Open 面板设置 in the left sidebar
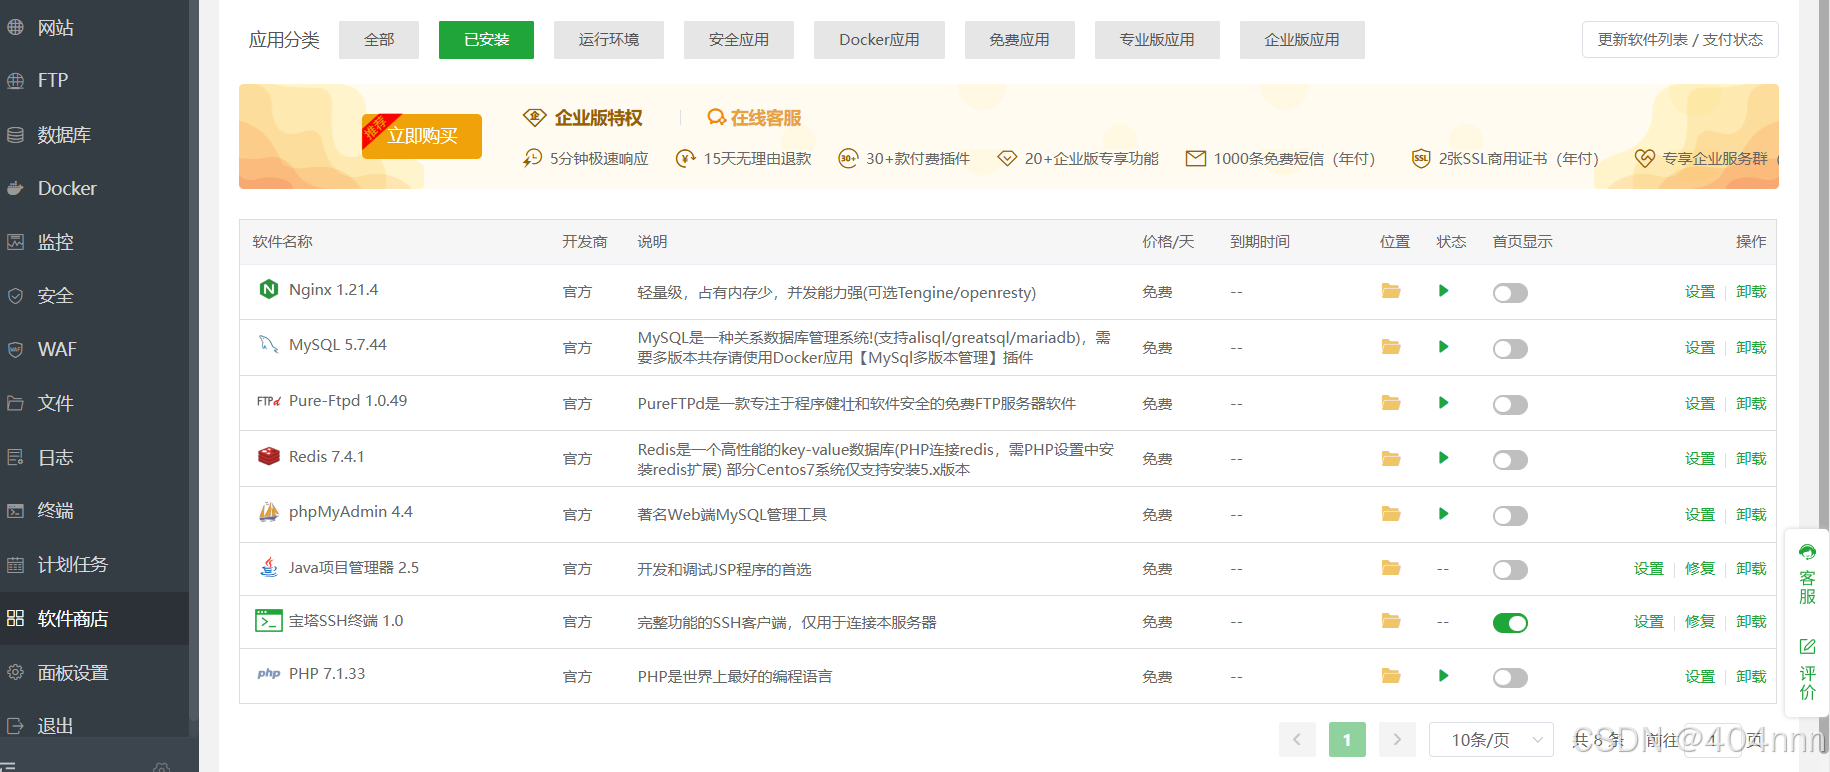Viewport: 1830px width, 772px height. click(x=95, y=673)
